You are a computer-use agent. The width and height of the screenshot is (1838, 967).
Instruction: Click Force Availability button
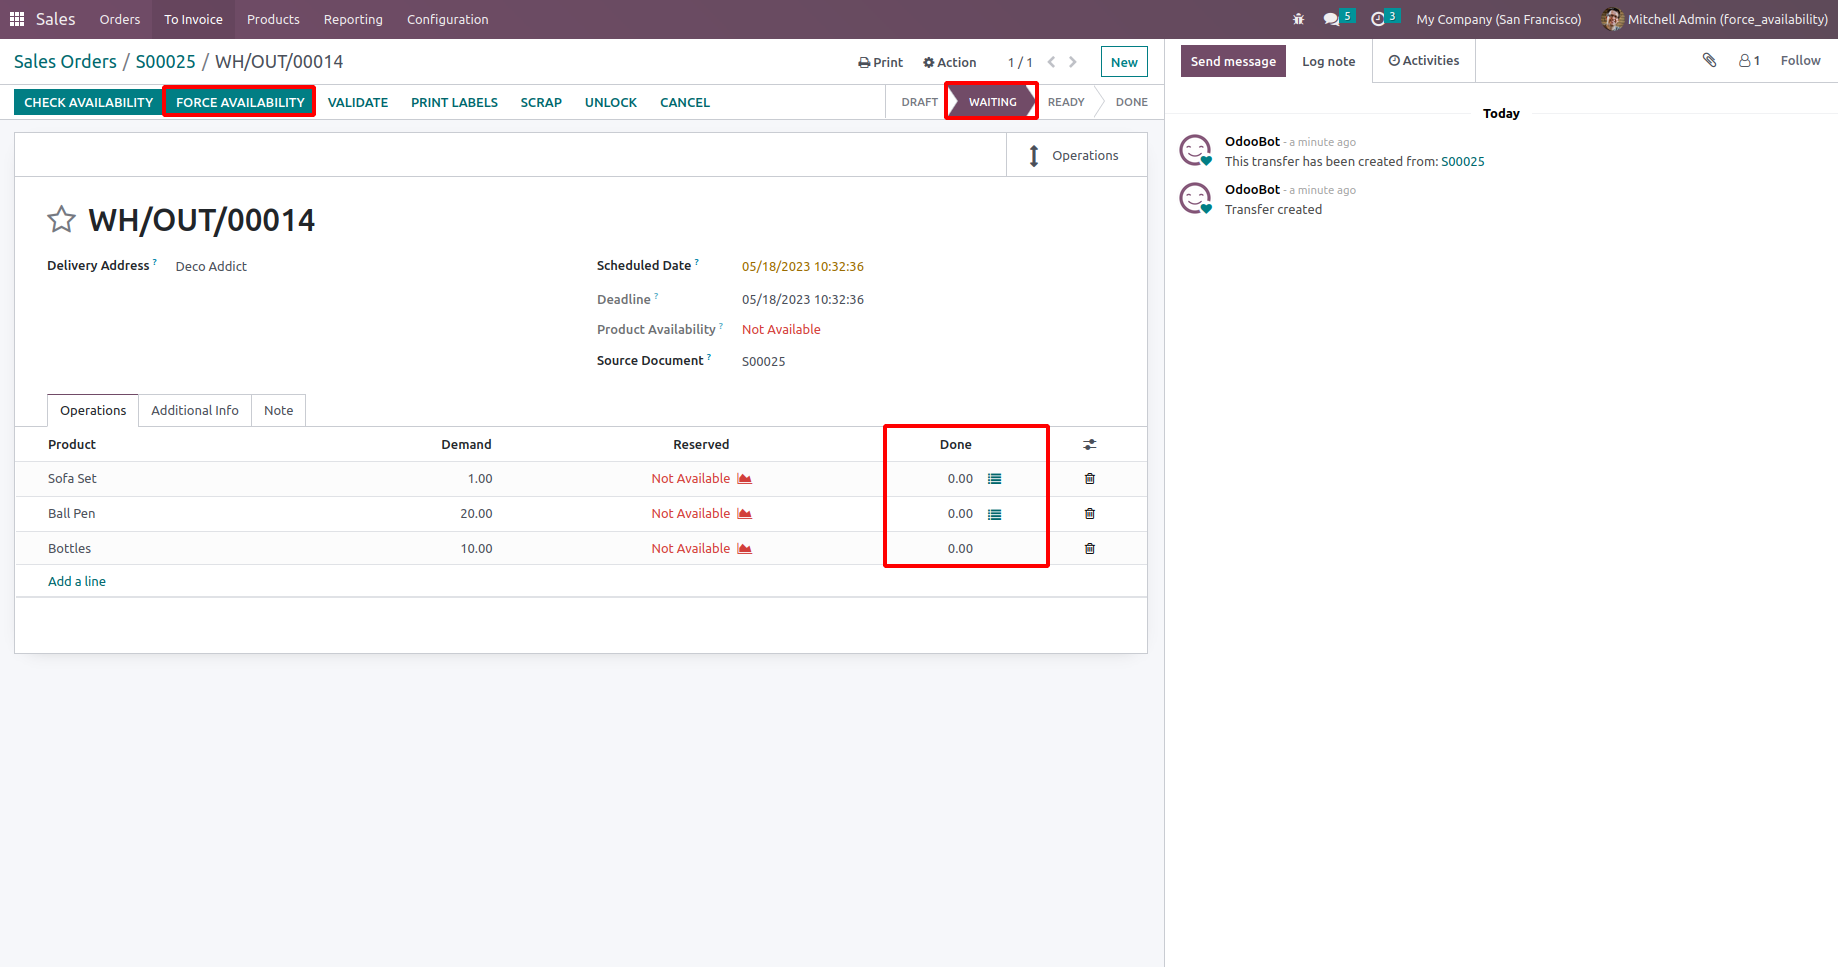point(240,102)
